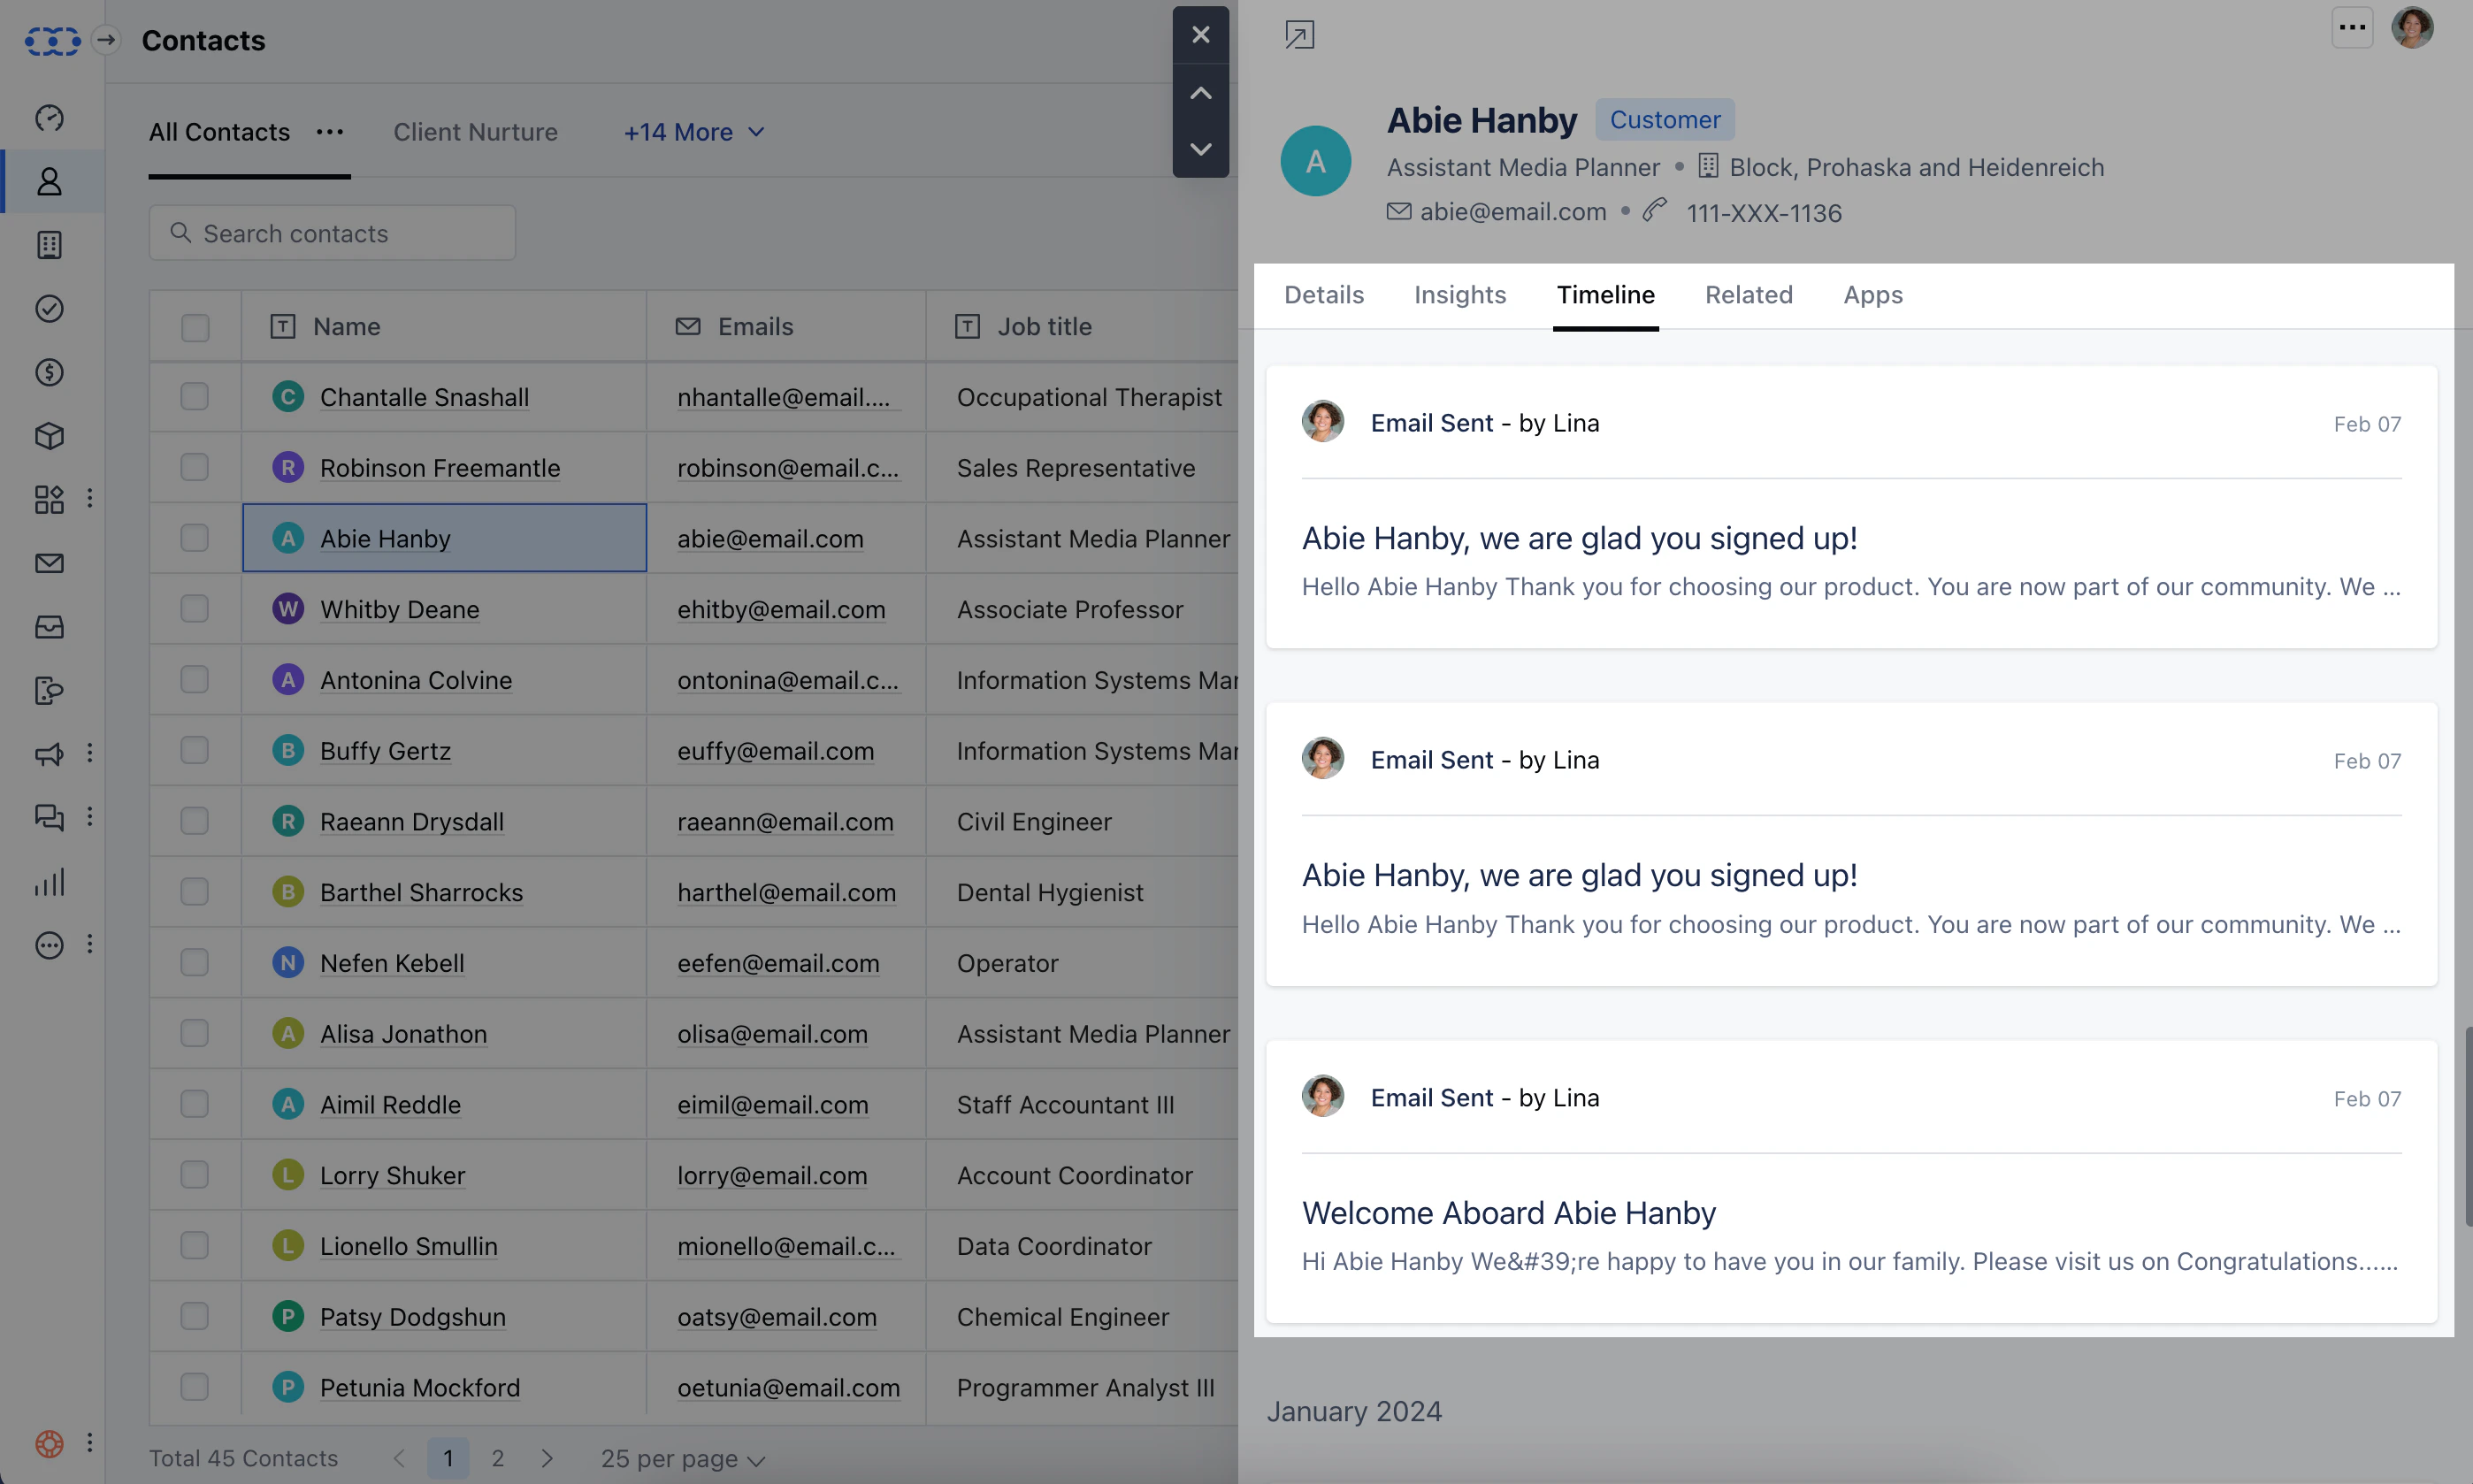Click the Customer status badge
The width and height of the screenshot is (2473, 1484).
(x=1664, y=120)
